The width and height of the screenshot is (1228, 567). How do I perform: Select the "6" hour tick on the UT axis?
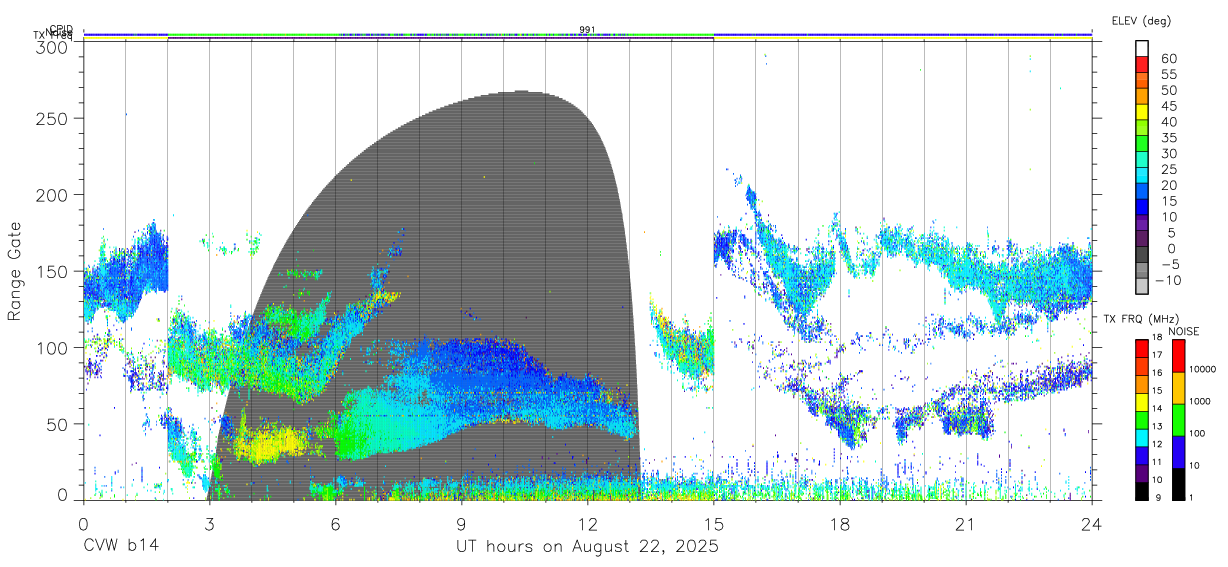point(335,524)
